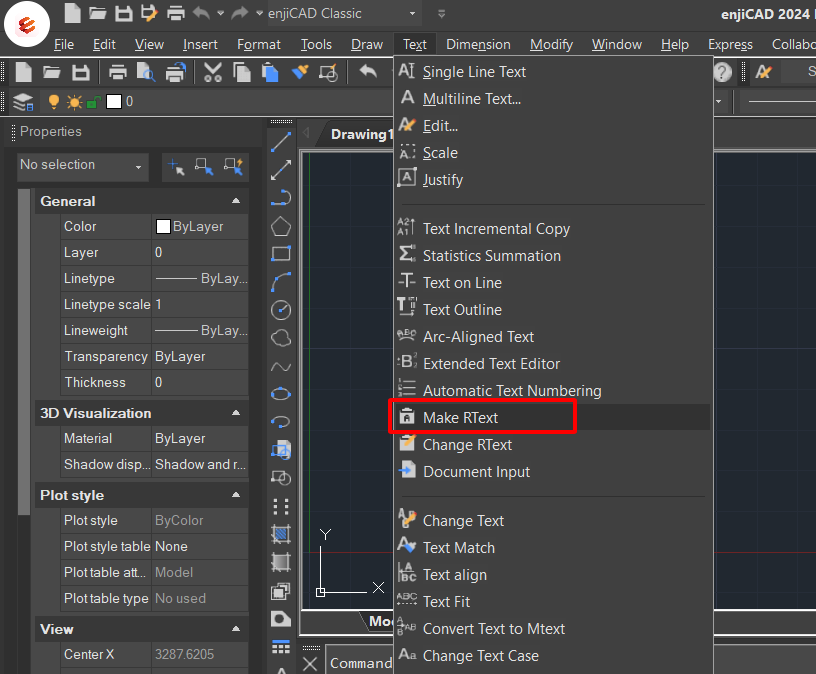Click the Match Properties brush icon

[300, 72]
